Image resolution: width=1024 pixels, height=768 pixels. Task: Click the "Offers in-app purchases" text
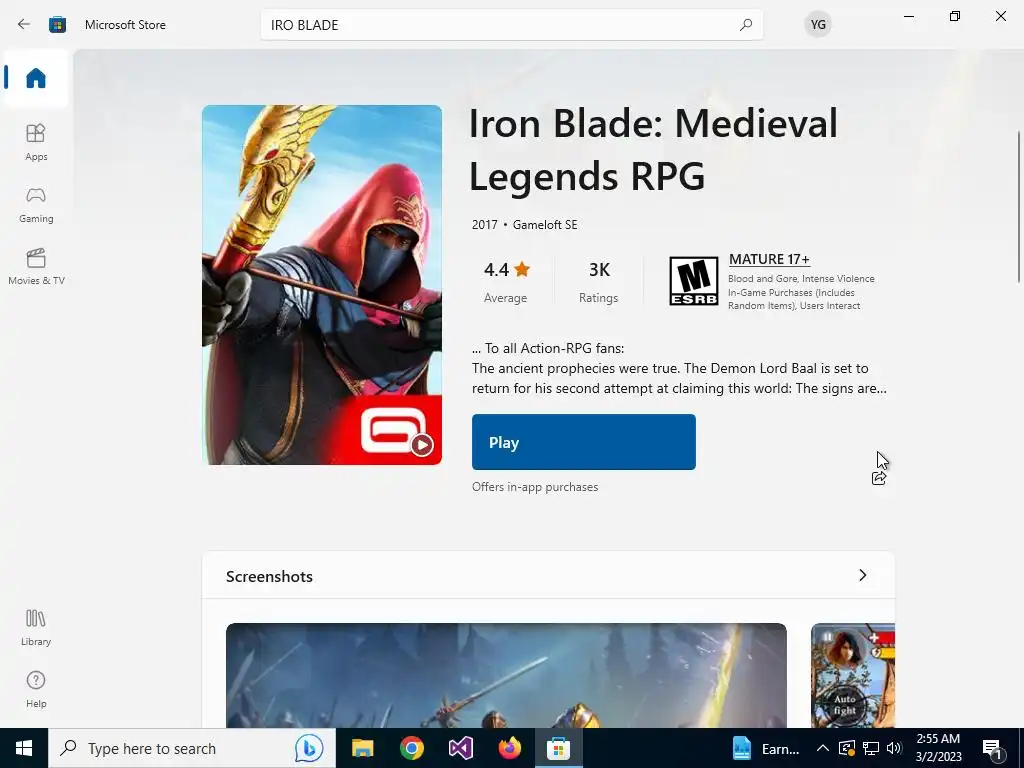535,487
